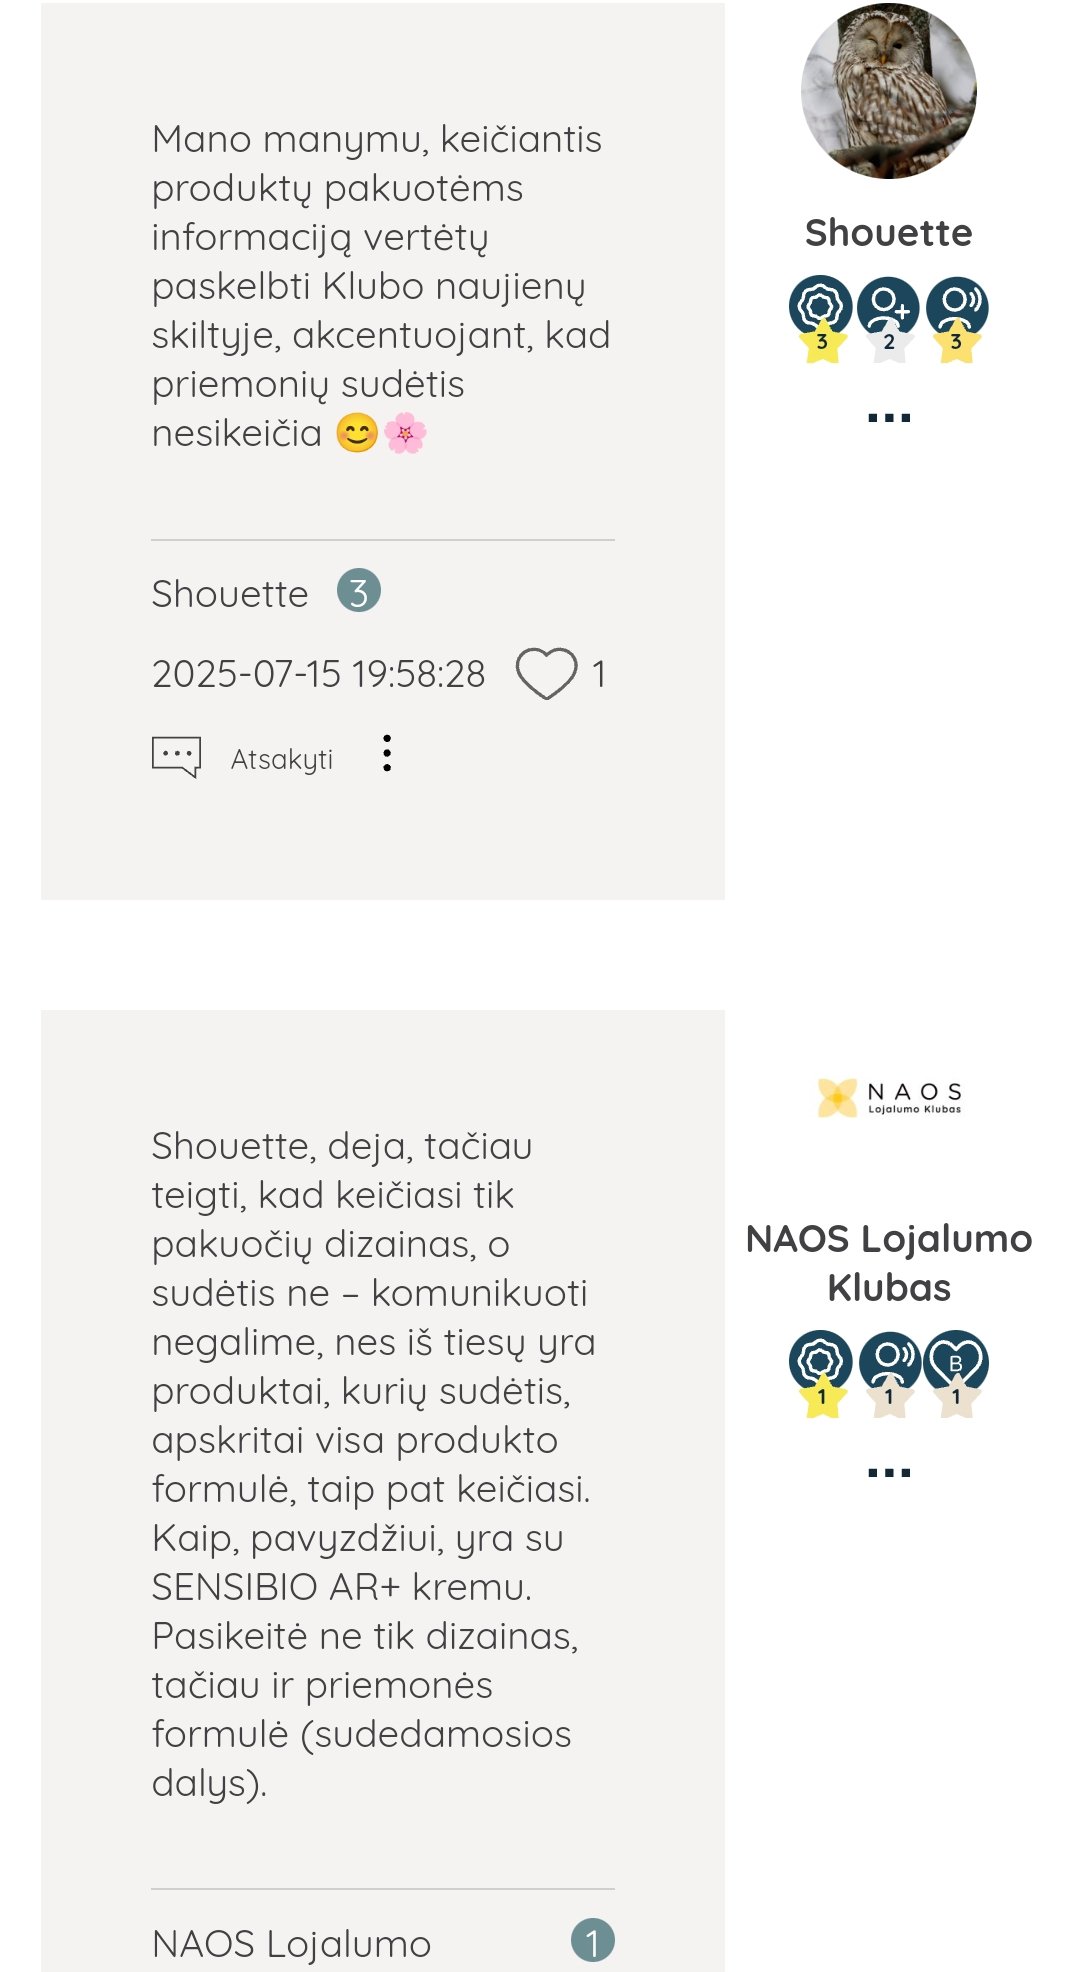
Task: Click the level 3 circle beside Shouette's name
Action: 359,590
